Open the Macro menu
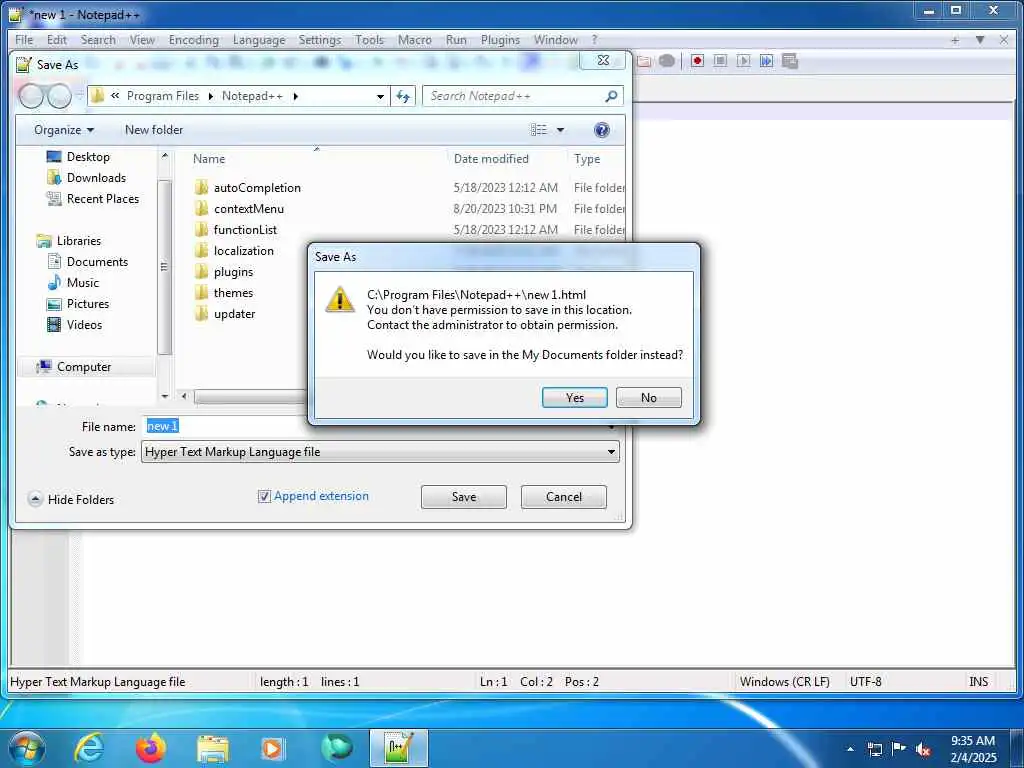 (x=415, y=40)
